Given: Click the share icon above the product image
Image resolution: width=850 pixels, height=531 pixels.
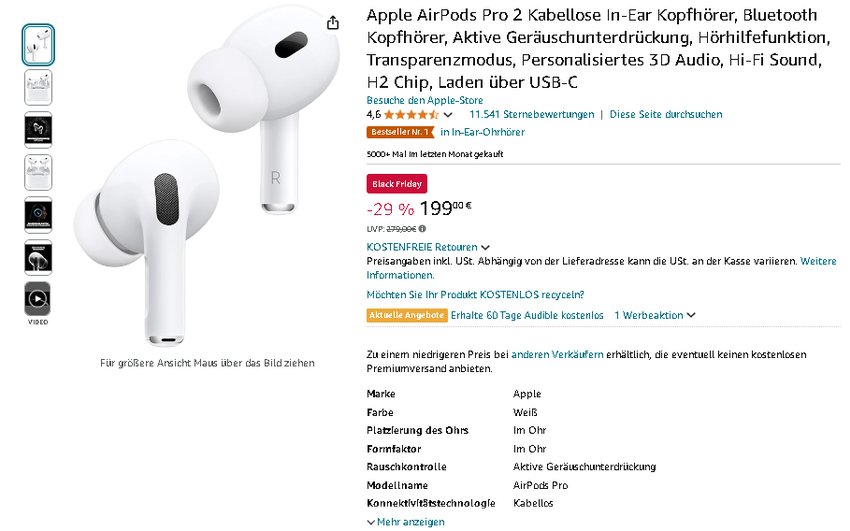Looking at the screenshot, I should click(333, 23).
